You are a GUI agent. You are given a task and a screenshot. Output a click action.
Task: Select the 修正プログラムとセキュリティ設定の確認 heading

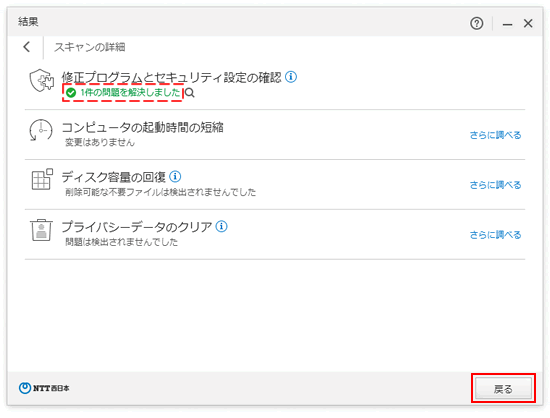click(x=172, y=77)
